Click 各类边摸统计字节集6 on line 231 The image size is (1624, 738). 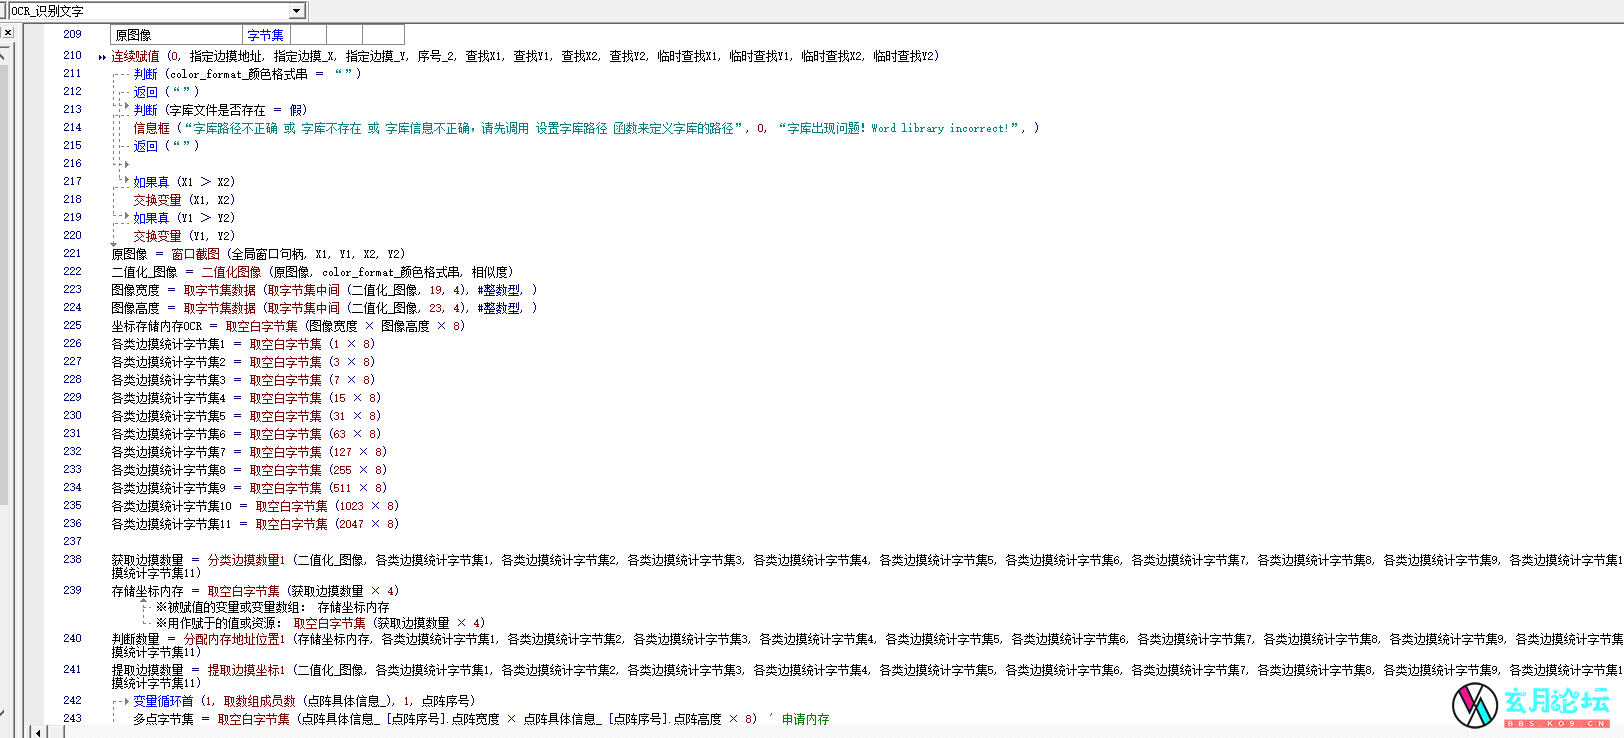point(169,434)
